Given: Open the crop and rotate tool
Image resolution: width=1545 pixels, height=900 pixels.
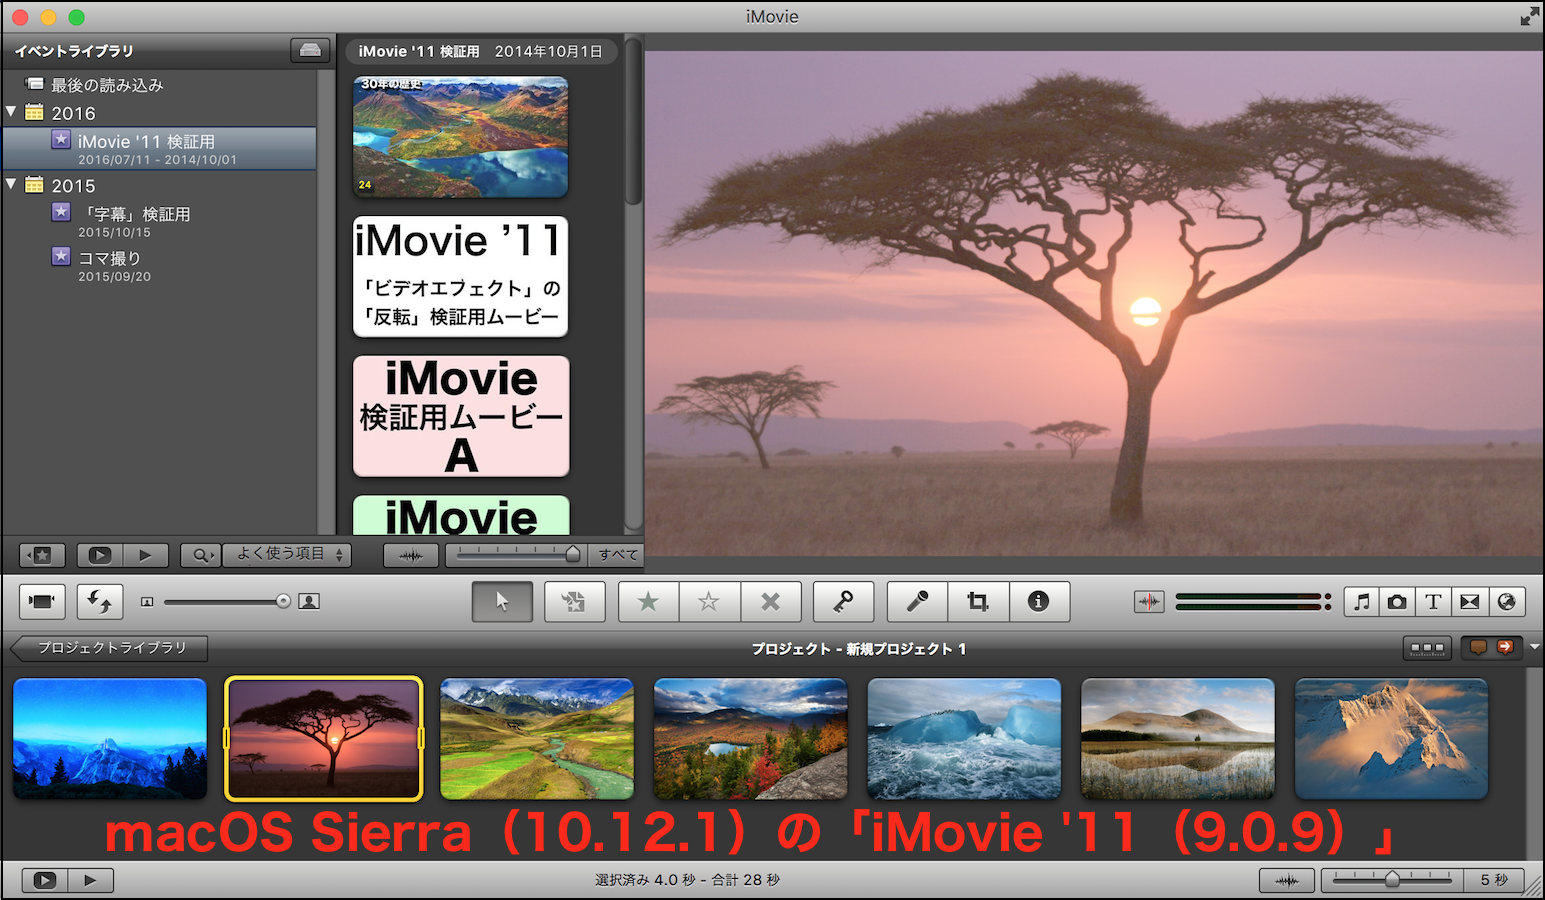Looking at the screenshot, I should (978, 601).
